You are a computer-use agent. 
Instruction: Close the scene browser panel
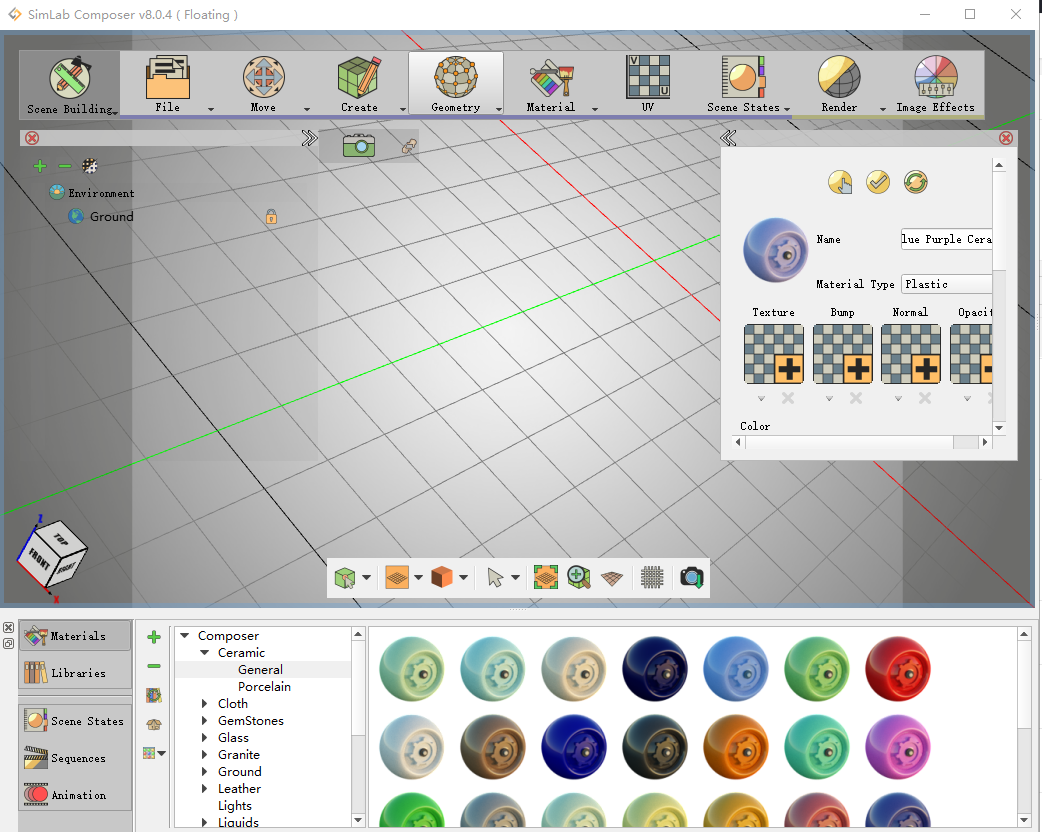32,138
